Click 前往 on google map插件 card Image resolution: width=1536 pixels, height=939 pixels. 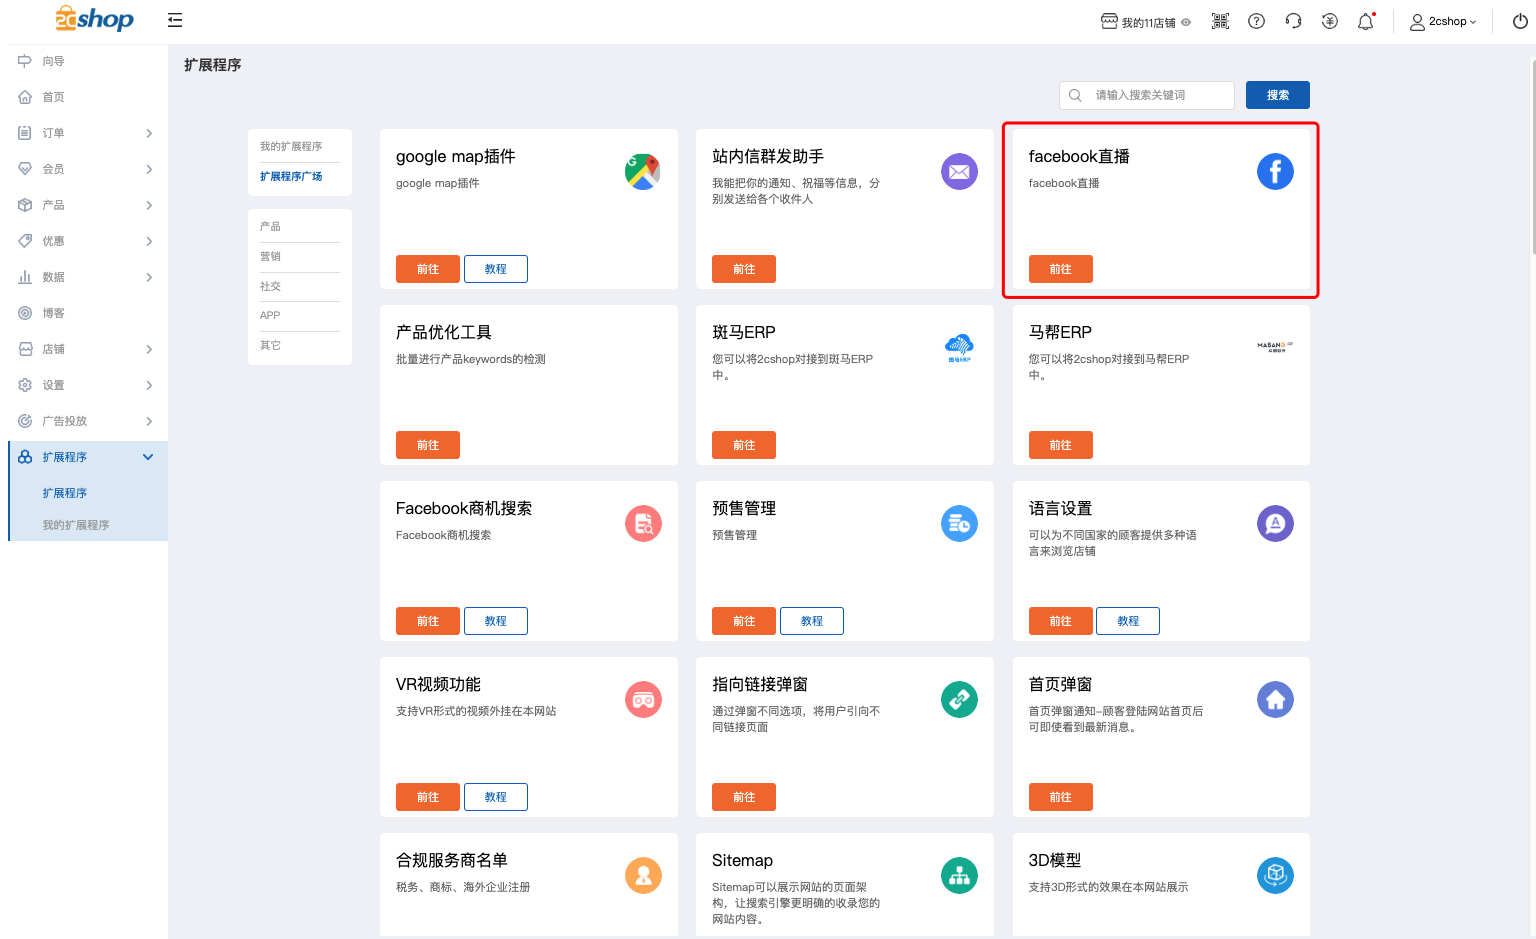[x=428, y=269]
